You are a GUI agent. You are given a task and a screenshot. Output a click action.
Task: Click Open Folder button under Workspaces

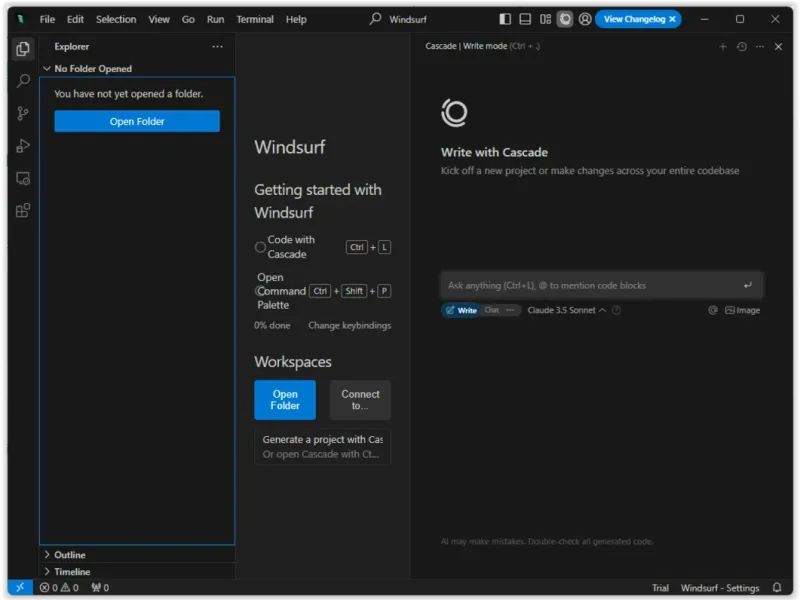[285, 400]
